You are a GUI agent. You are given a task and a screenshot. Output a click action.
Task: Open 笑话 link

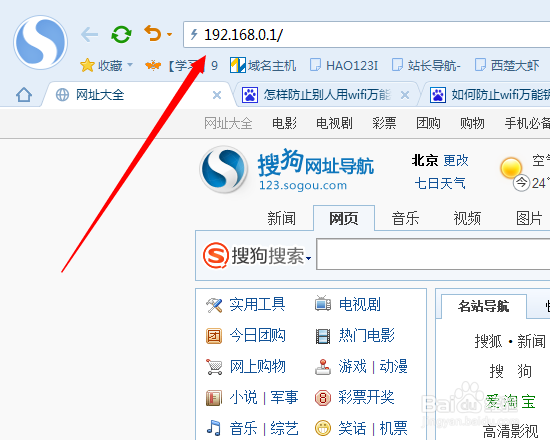click(x=353, y=428)
